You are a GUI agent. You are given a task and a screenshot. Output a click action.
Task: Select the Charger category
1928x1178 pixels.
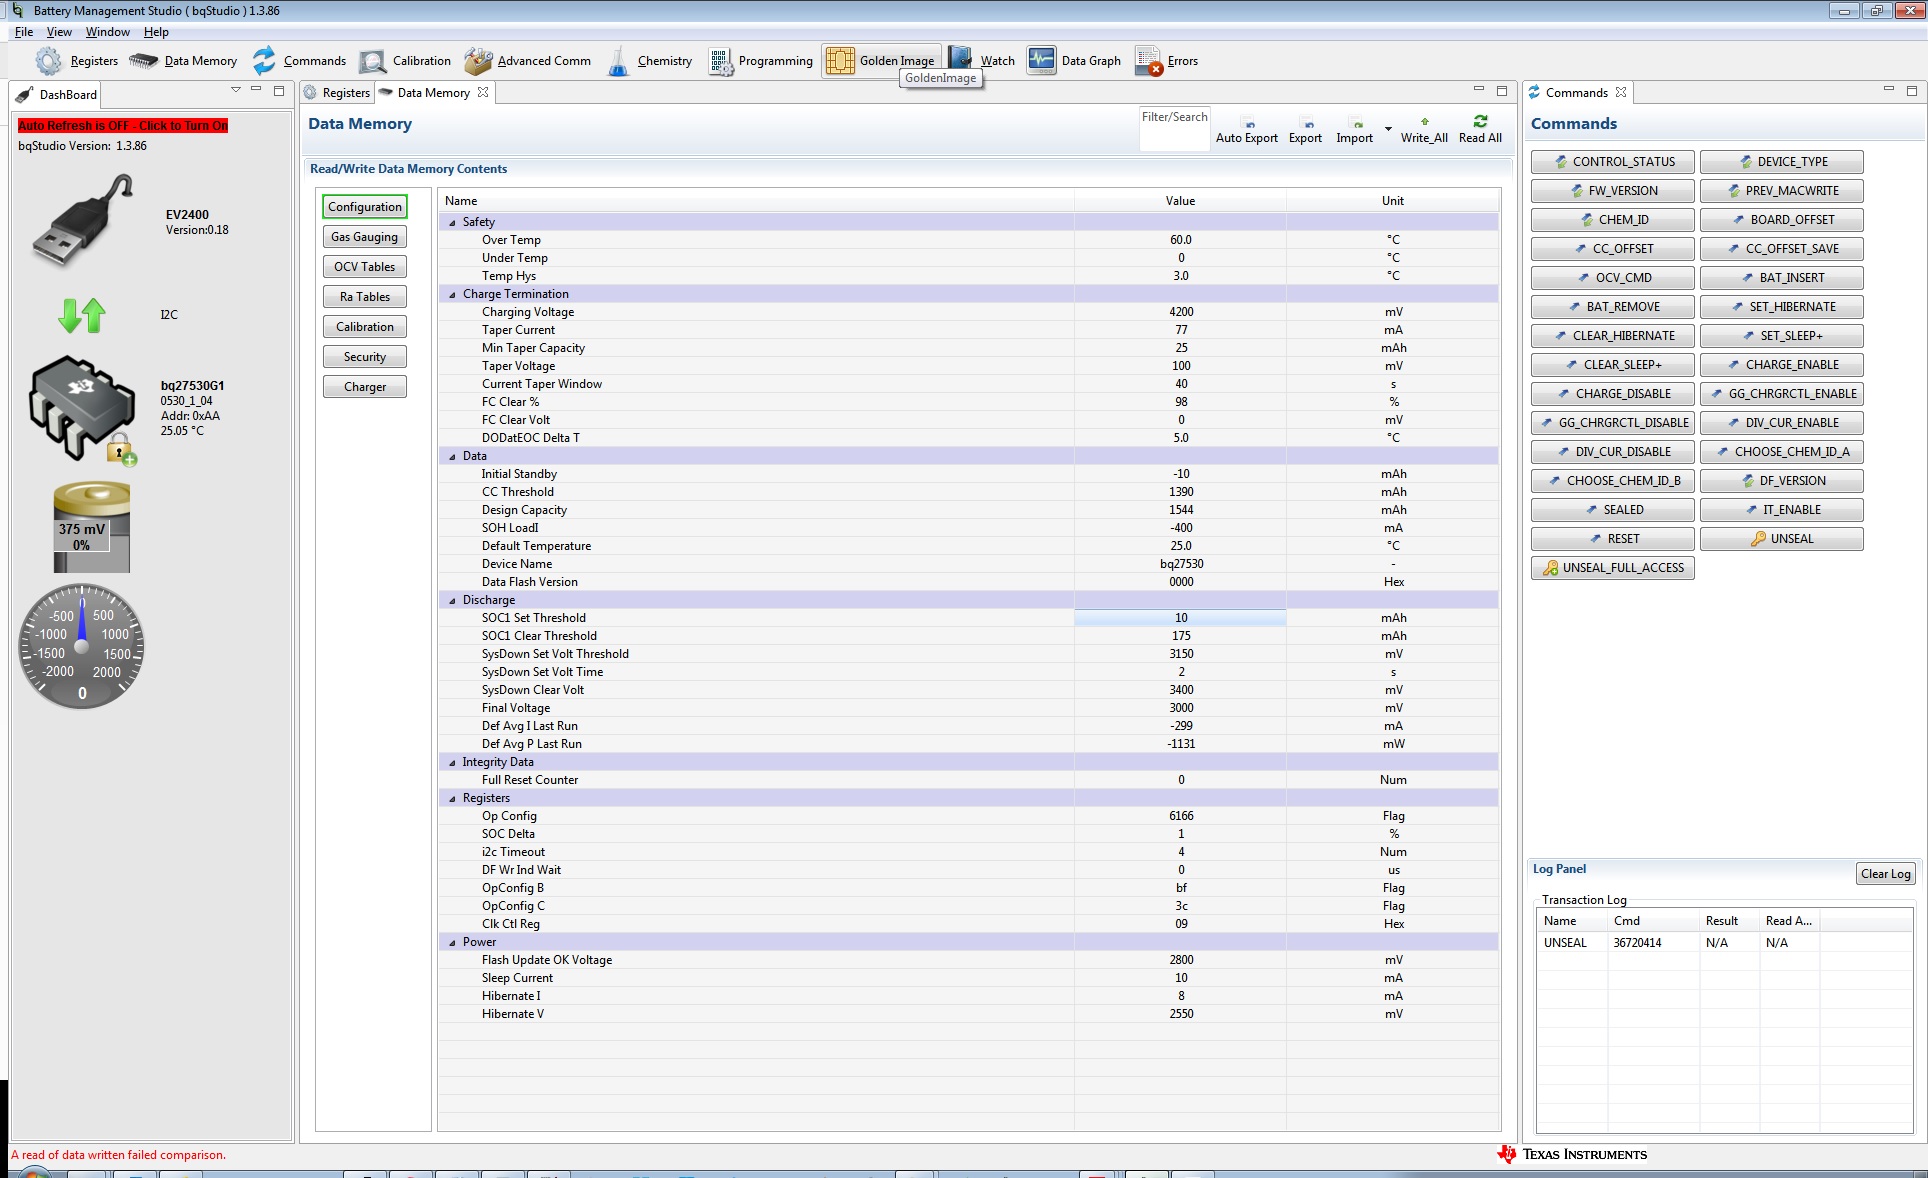(x=364, y=387)
